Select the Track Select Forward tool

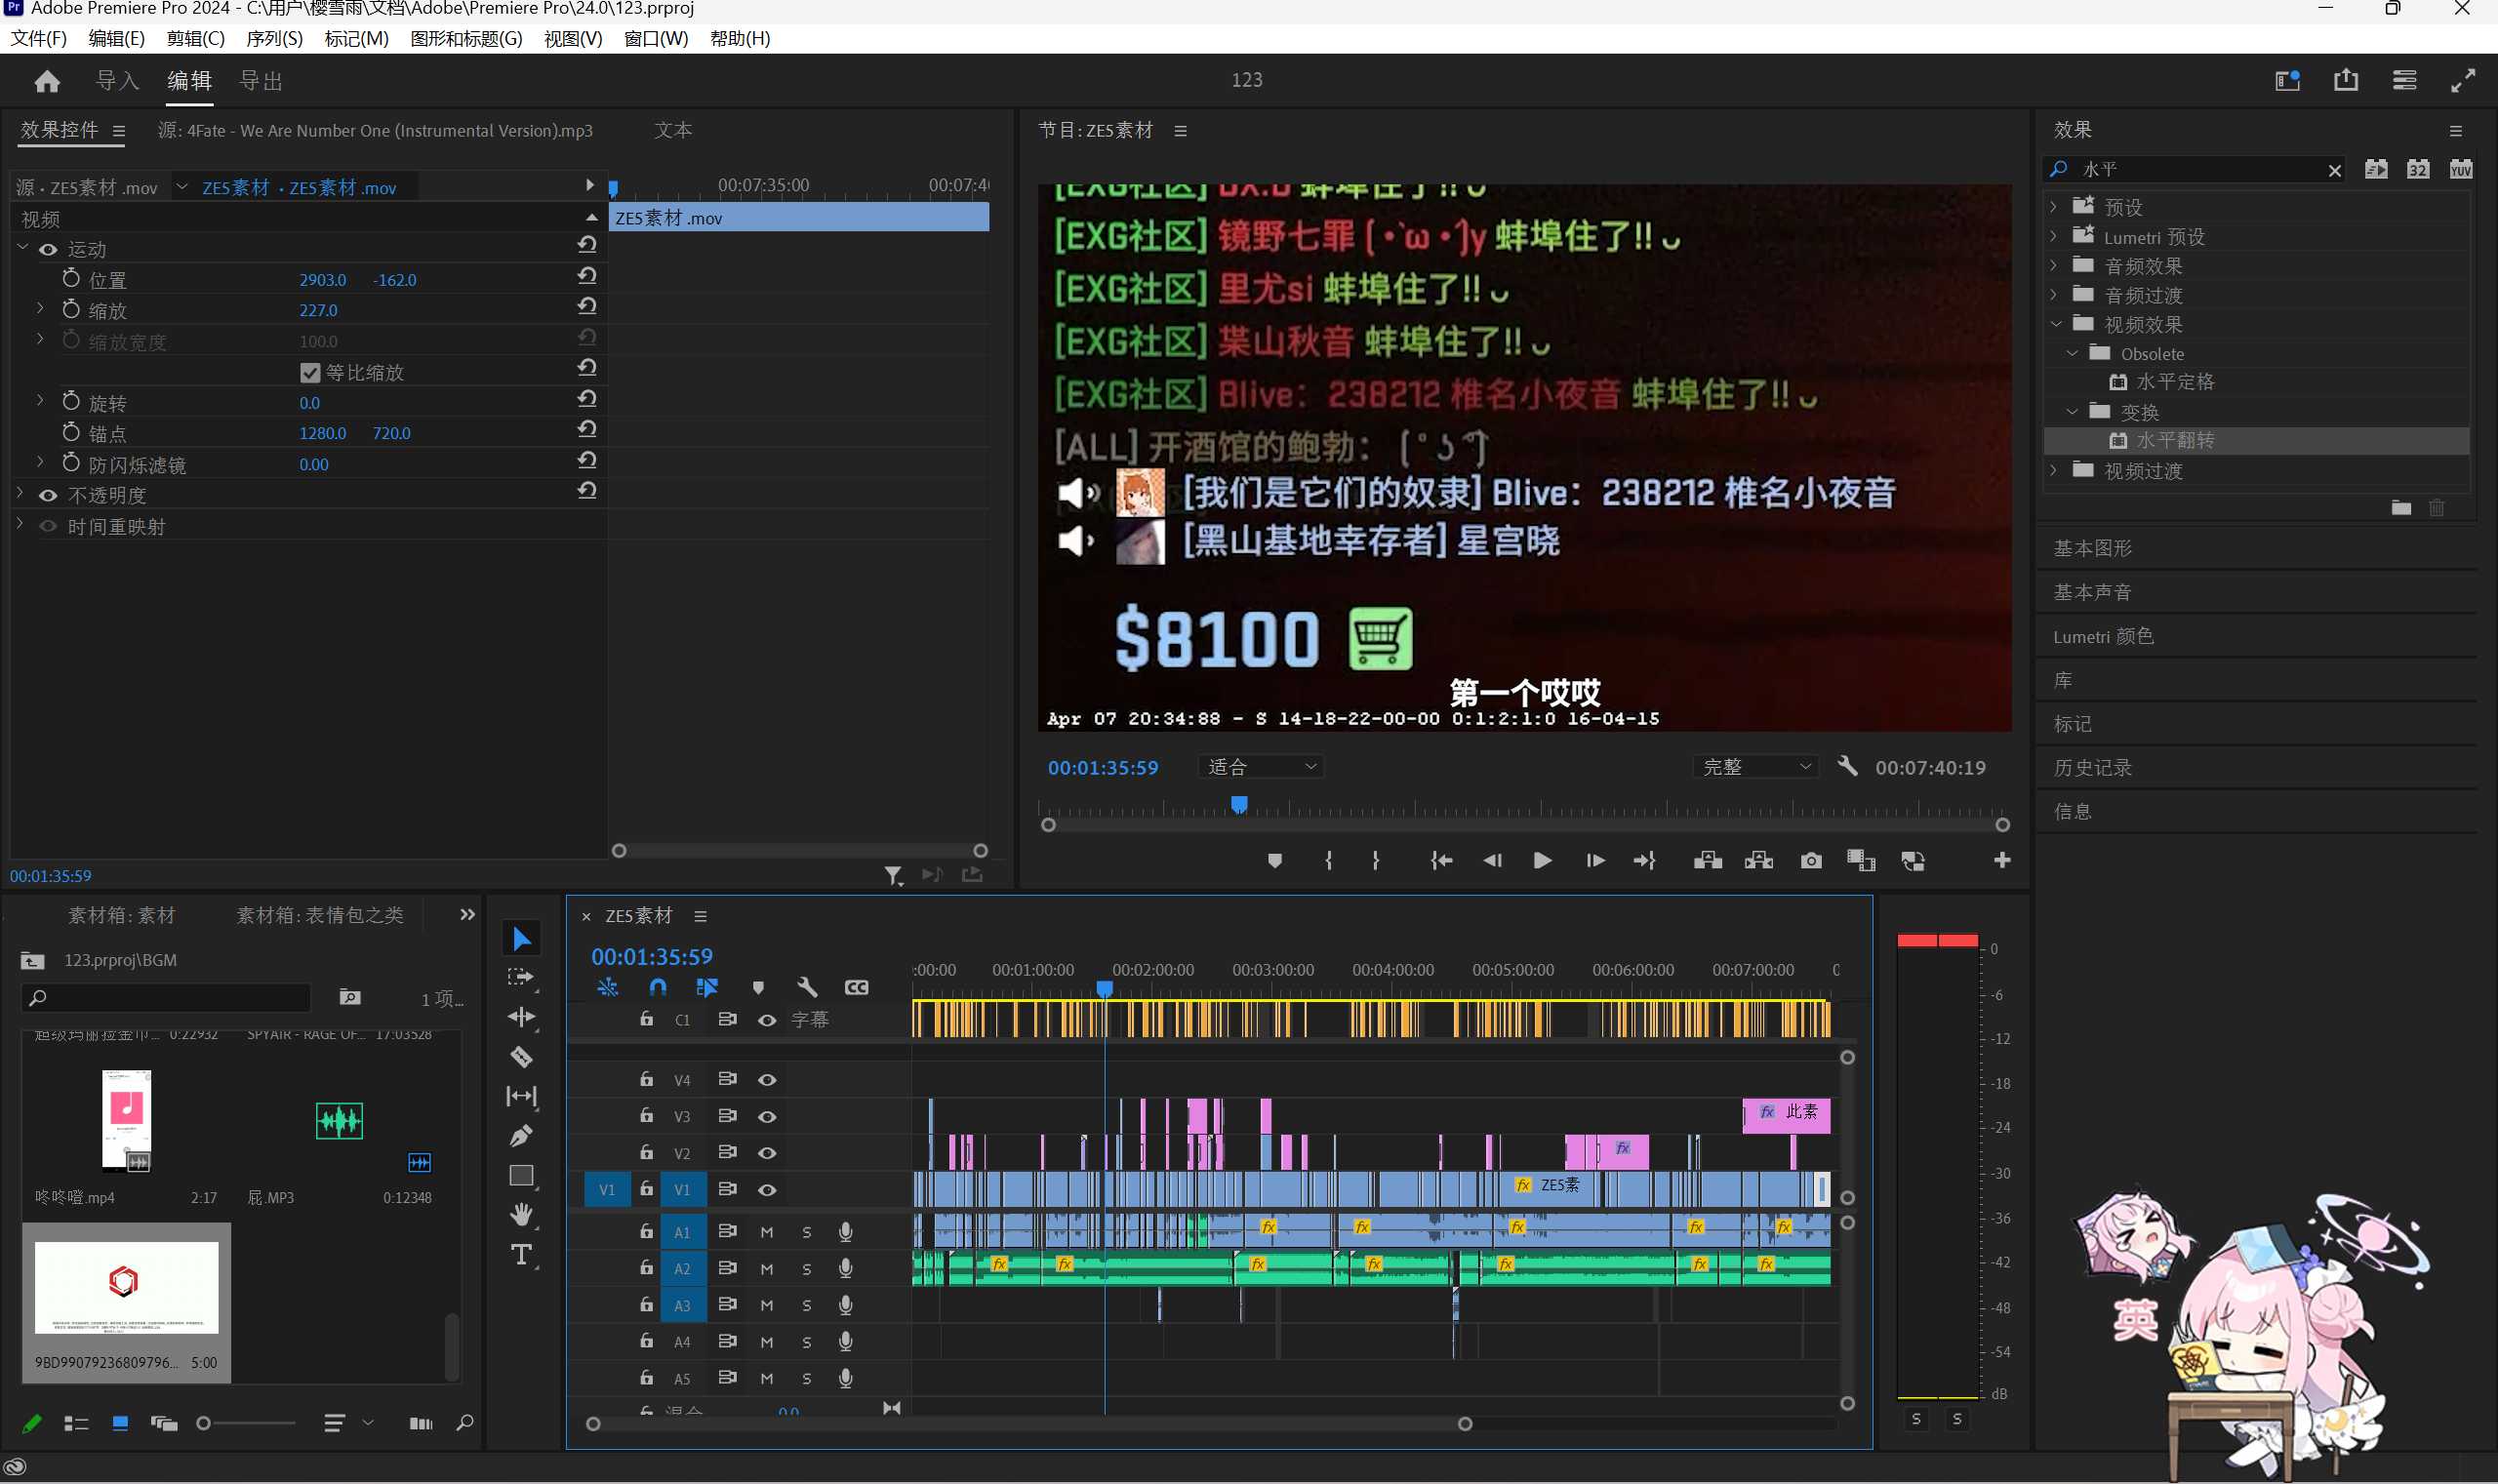coord(521,978)
